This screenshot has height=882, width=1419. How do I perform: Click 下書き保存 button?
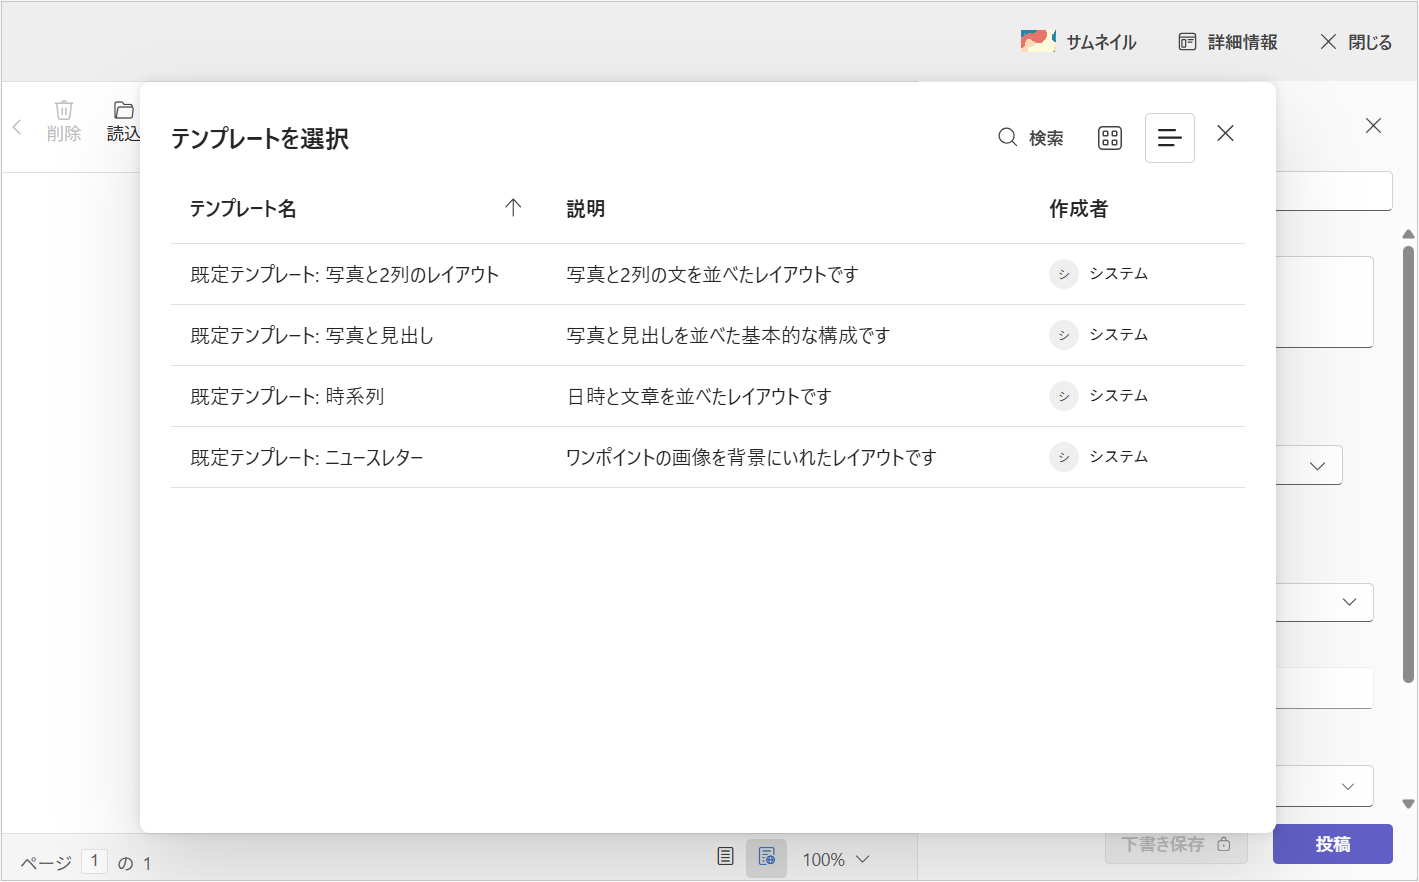(1176, 844)
